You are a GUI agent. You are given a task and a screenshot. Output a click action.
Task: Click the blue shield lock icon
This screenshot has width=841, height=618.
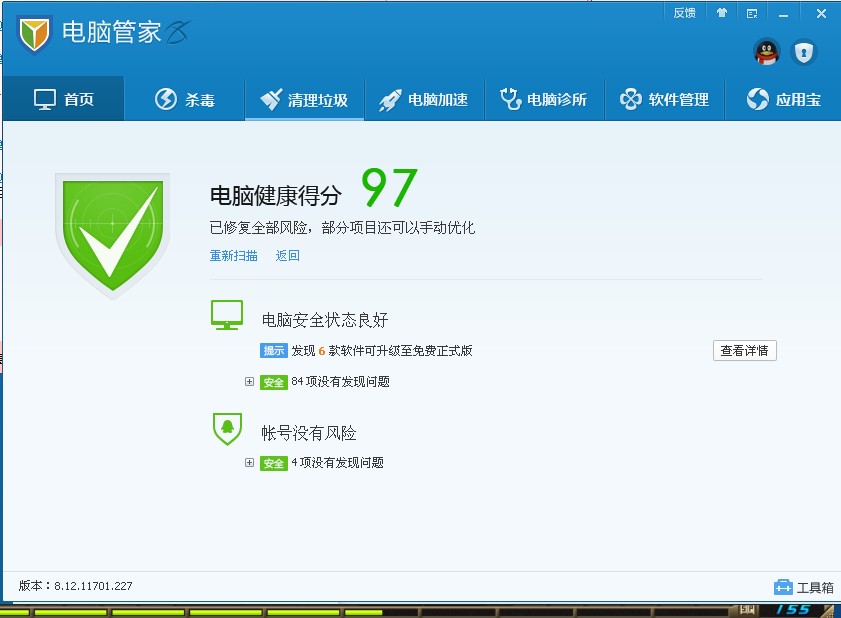pos(803,53)
